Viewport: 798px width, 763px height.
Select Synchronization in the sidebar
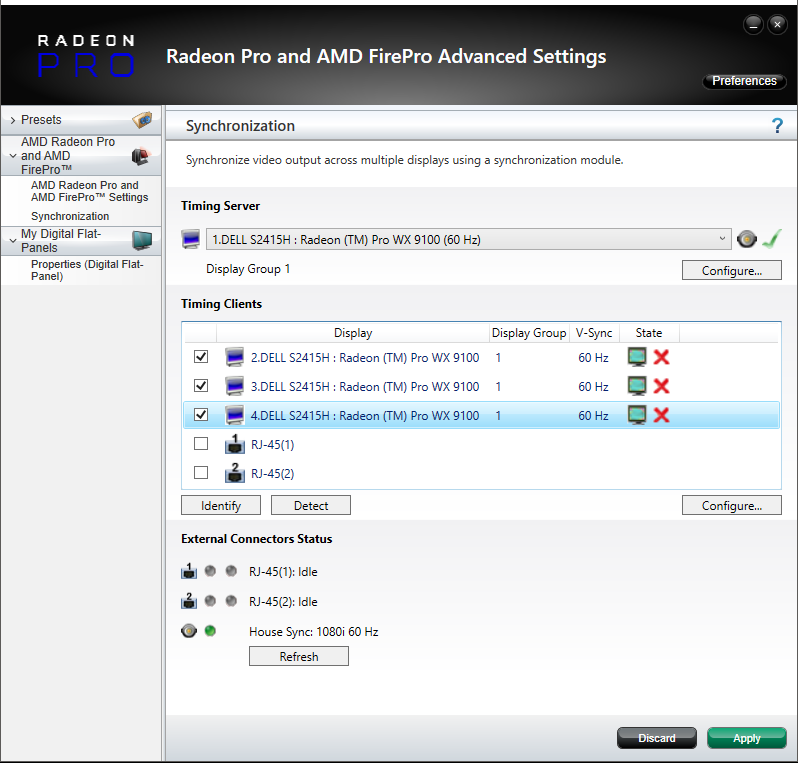(70, 216)
